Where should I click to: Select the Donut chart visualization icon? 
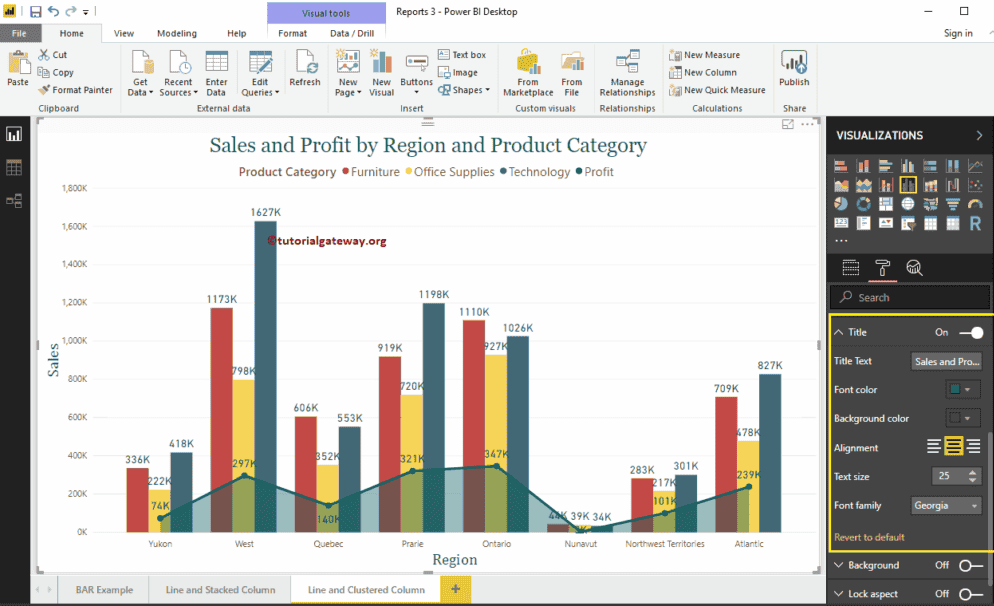point(863,203)
